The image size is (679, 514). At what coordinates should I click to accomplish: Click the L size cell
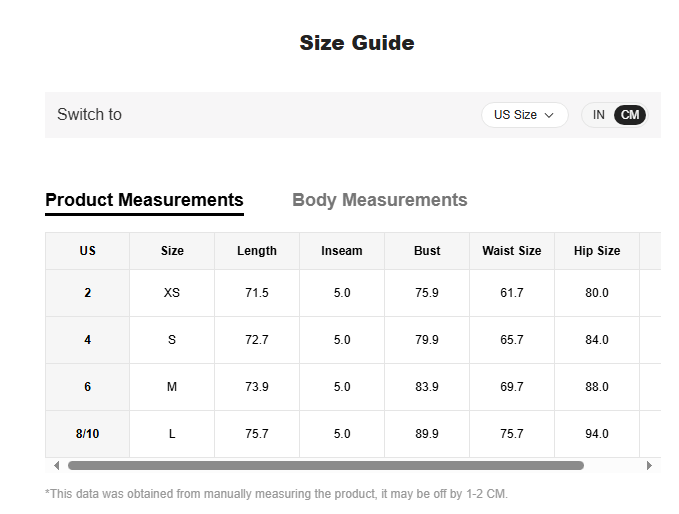tap(172, 434)
